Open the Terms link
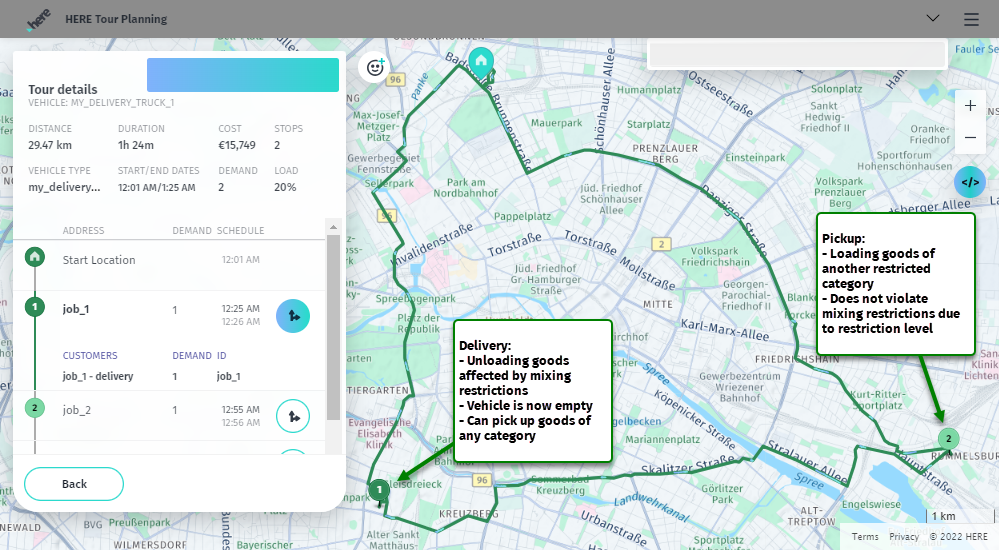 click(865, 537)
